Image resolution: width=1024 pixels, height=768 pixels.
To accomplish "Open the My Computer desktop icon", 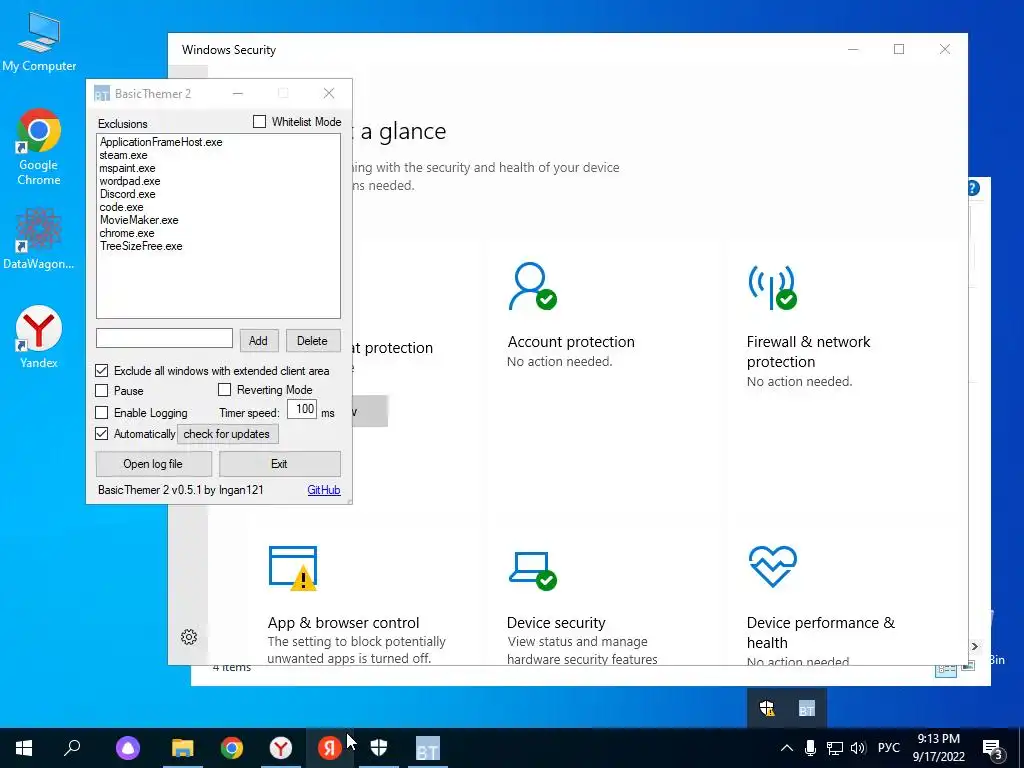I will pyautogui.click(x=39, y=41).
